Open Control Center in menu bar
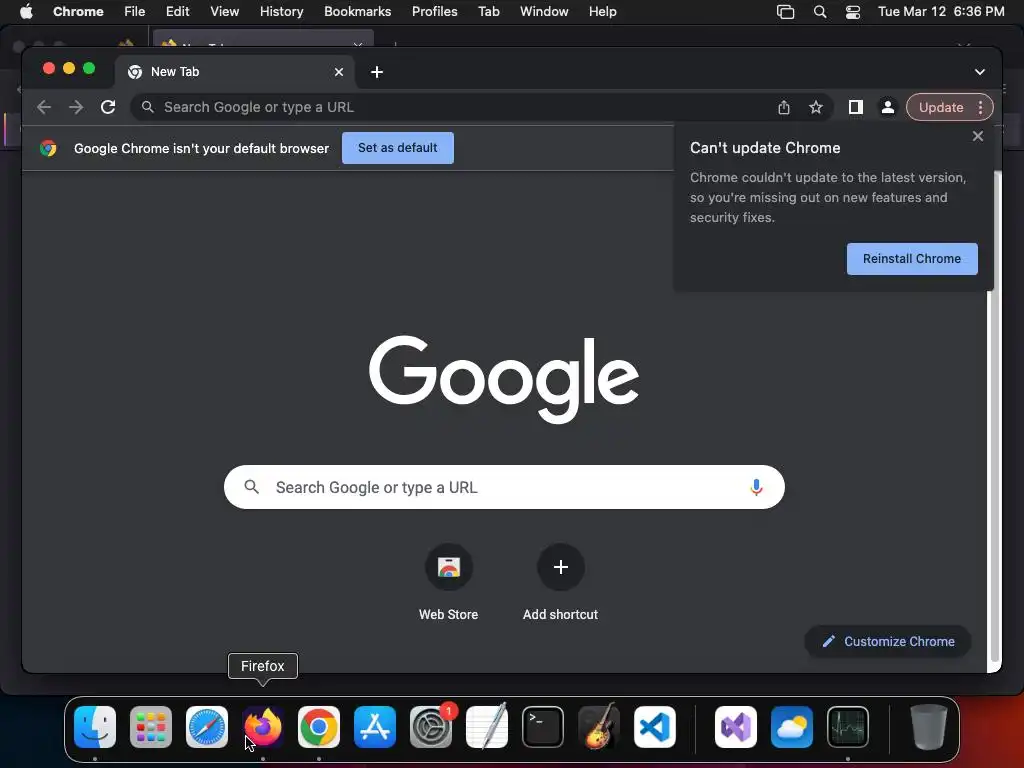 [x=852, y=11]
